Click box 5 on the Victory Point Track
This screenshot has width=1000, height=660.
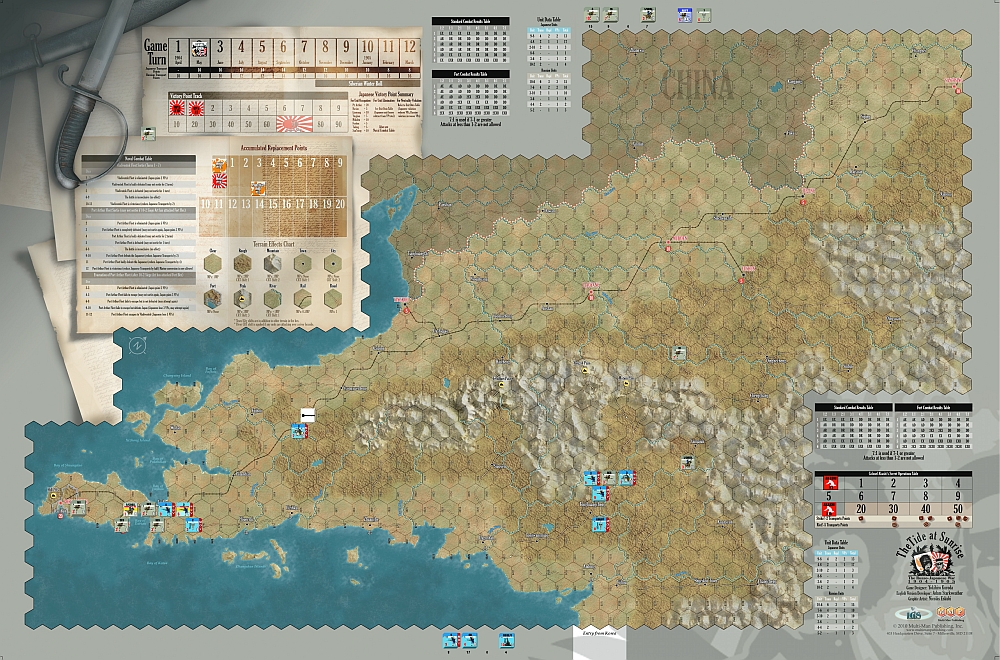[267, 108]
